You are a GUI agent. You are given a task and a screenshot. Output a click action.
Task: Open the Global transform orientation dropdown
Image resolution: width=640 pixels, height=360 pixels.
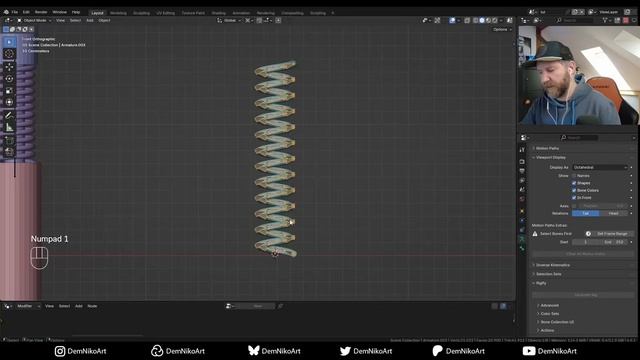228,20
